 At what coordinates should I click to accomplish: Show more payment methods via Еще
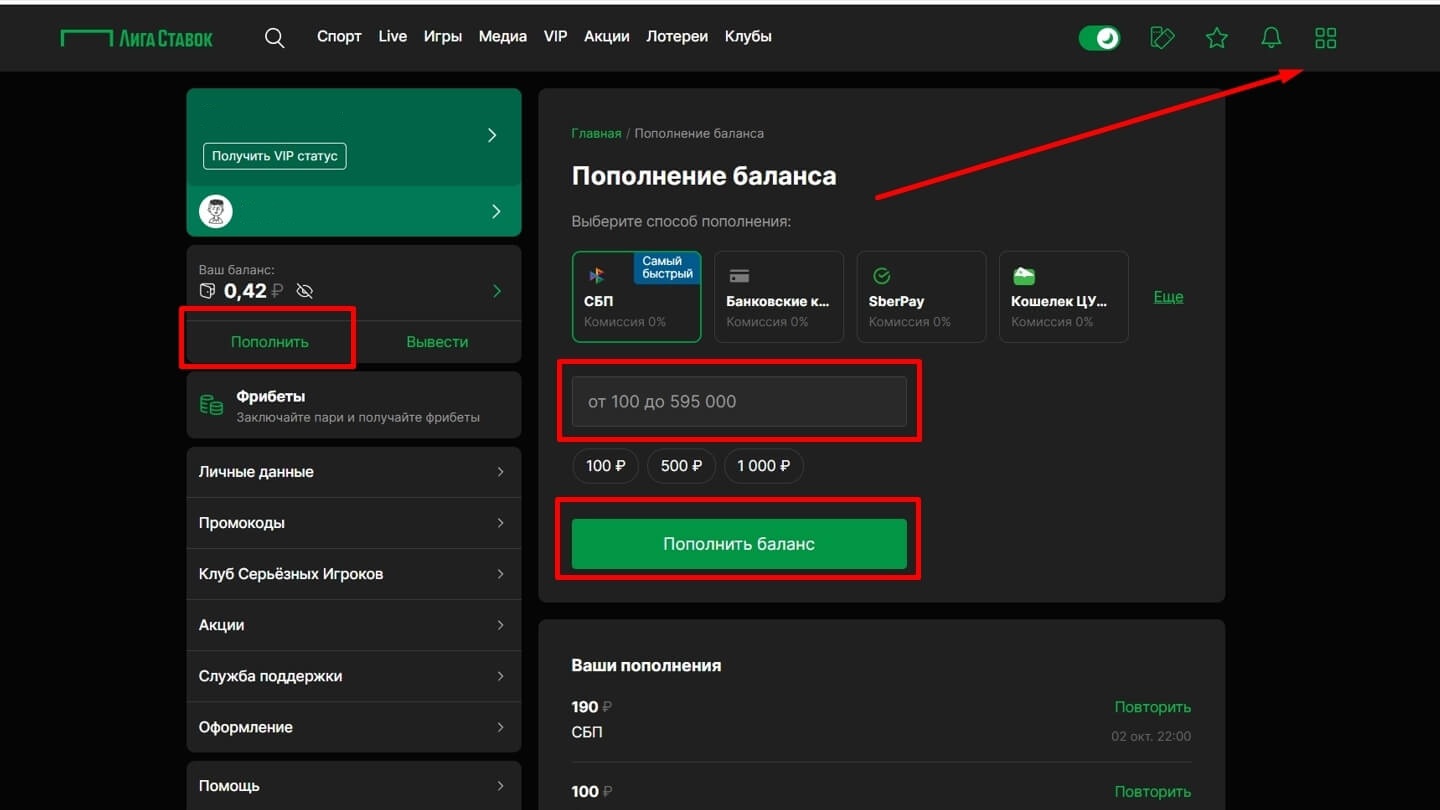click(1168, 297)
